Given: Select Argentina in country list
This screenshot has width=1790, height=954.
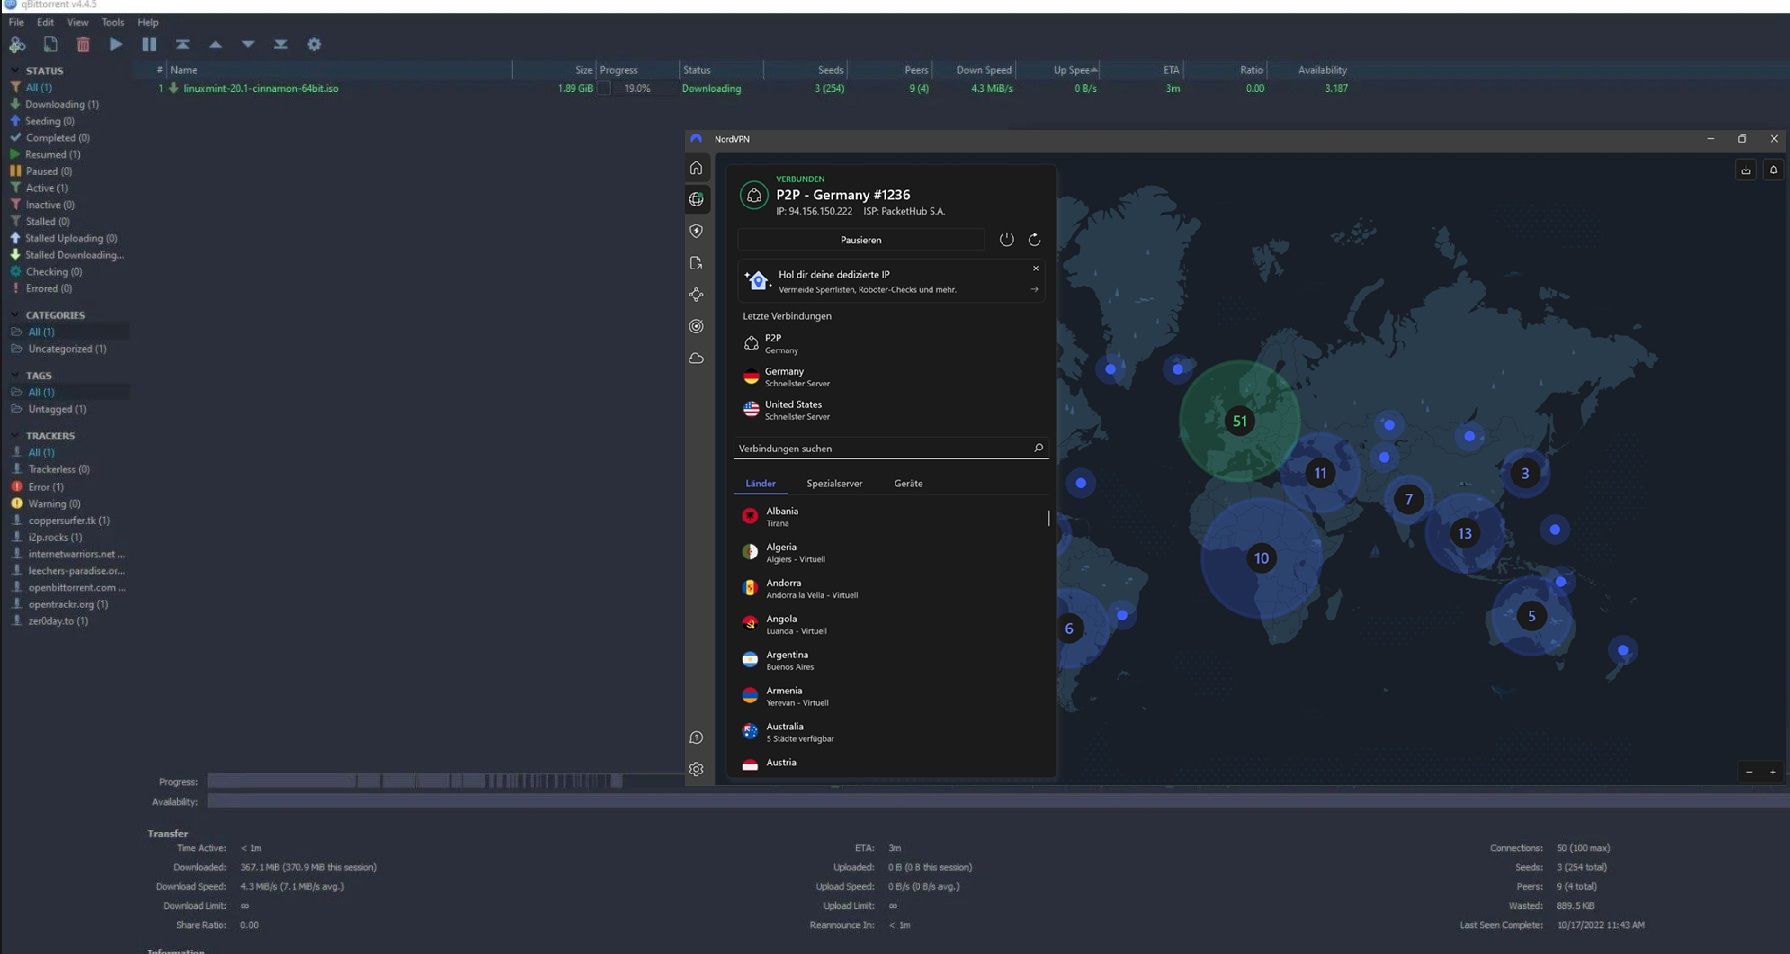Looking at the screenshot, I should pos(890,660).
